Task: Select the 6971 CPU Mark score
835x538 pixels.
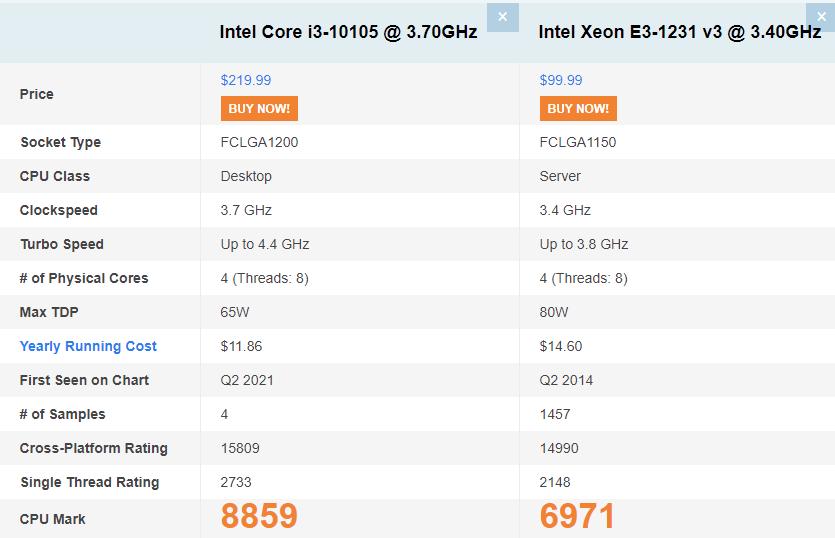Action: coord(578,516)
